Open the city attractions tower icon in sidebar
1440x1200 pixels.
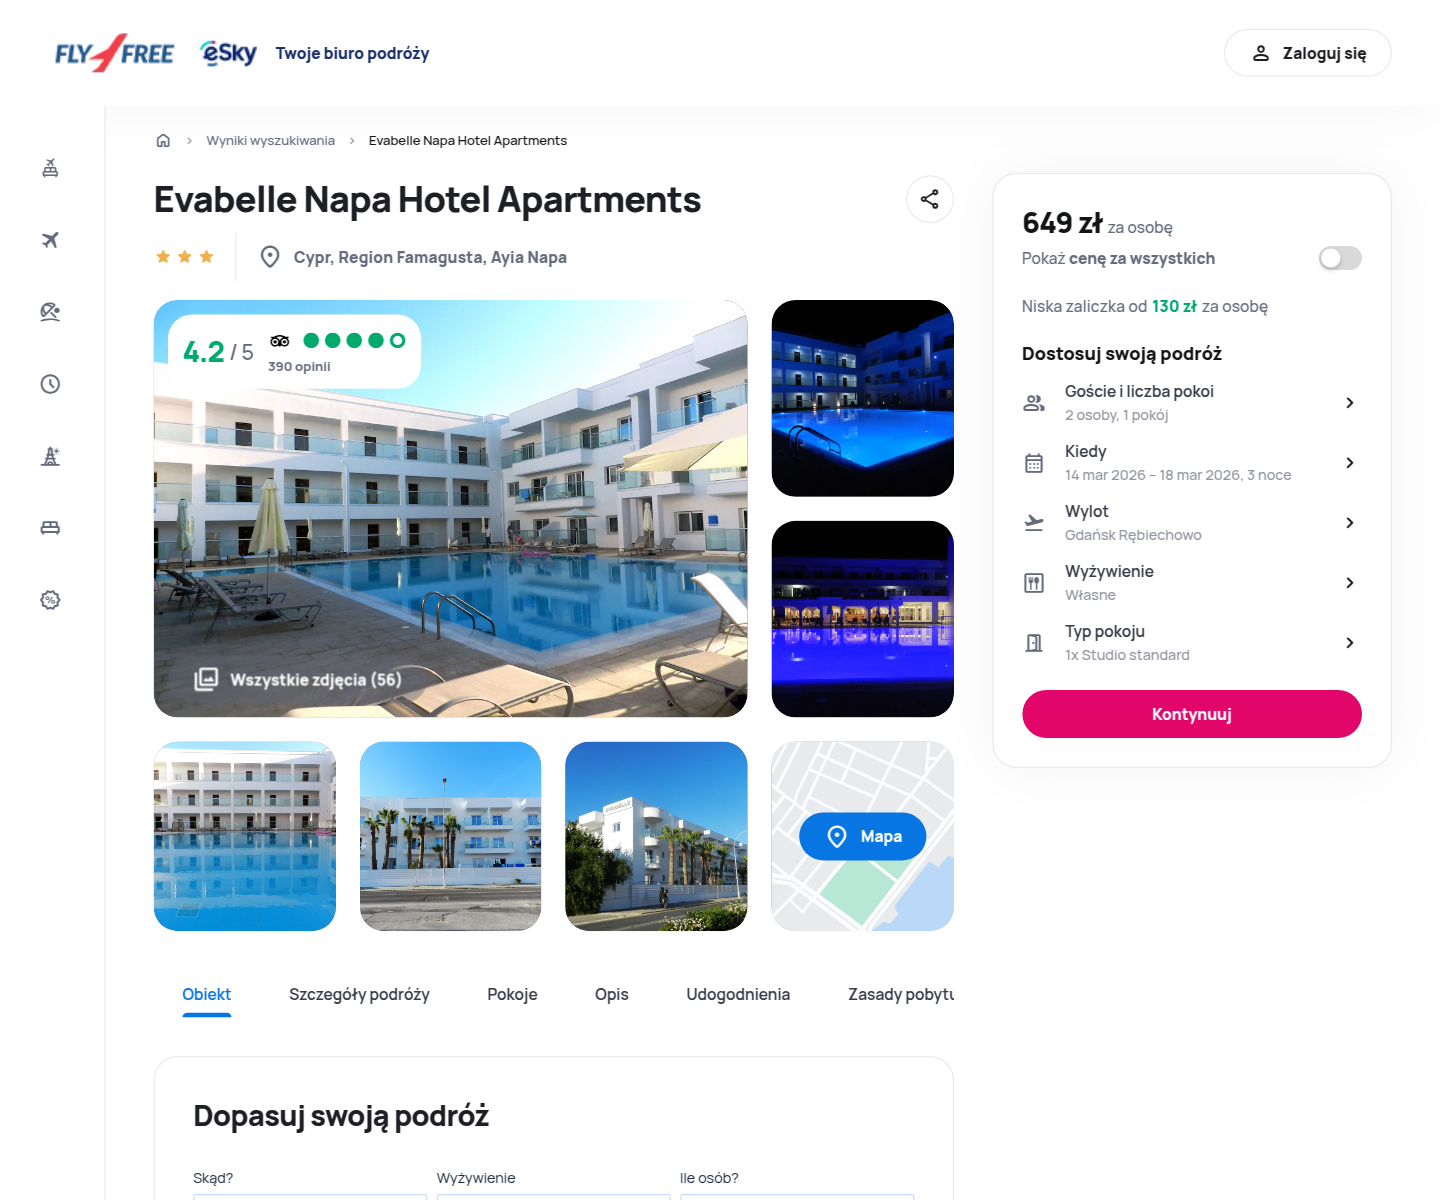coord(50,456)
